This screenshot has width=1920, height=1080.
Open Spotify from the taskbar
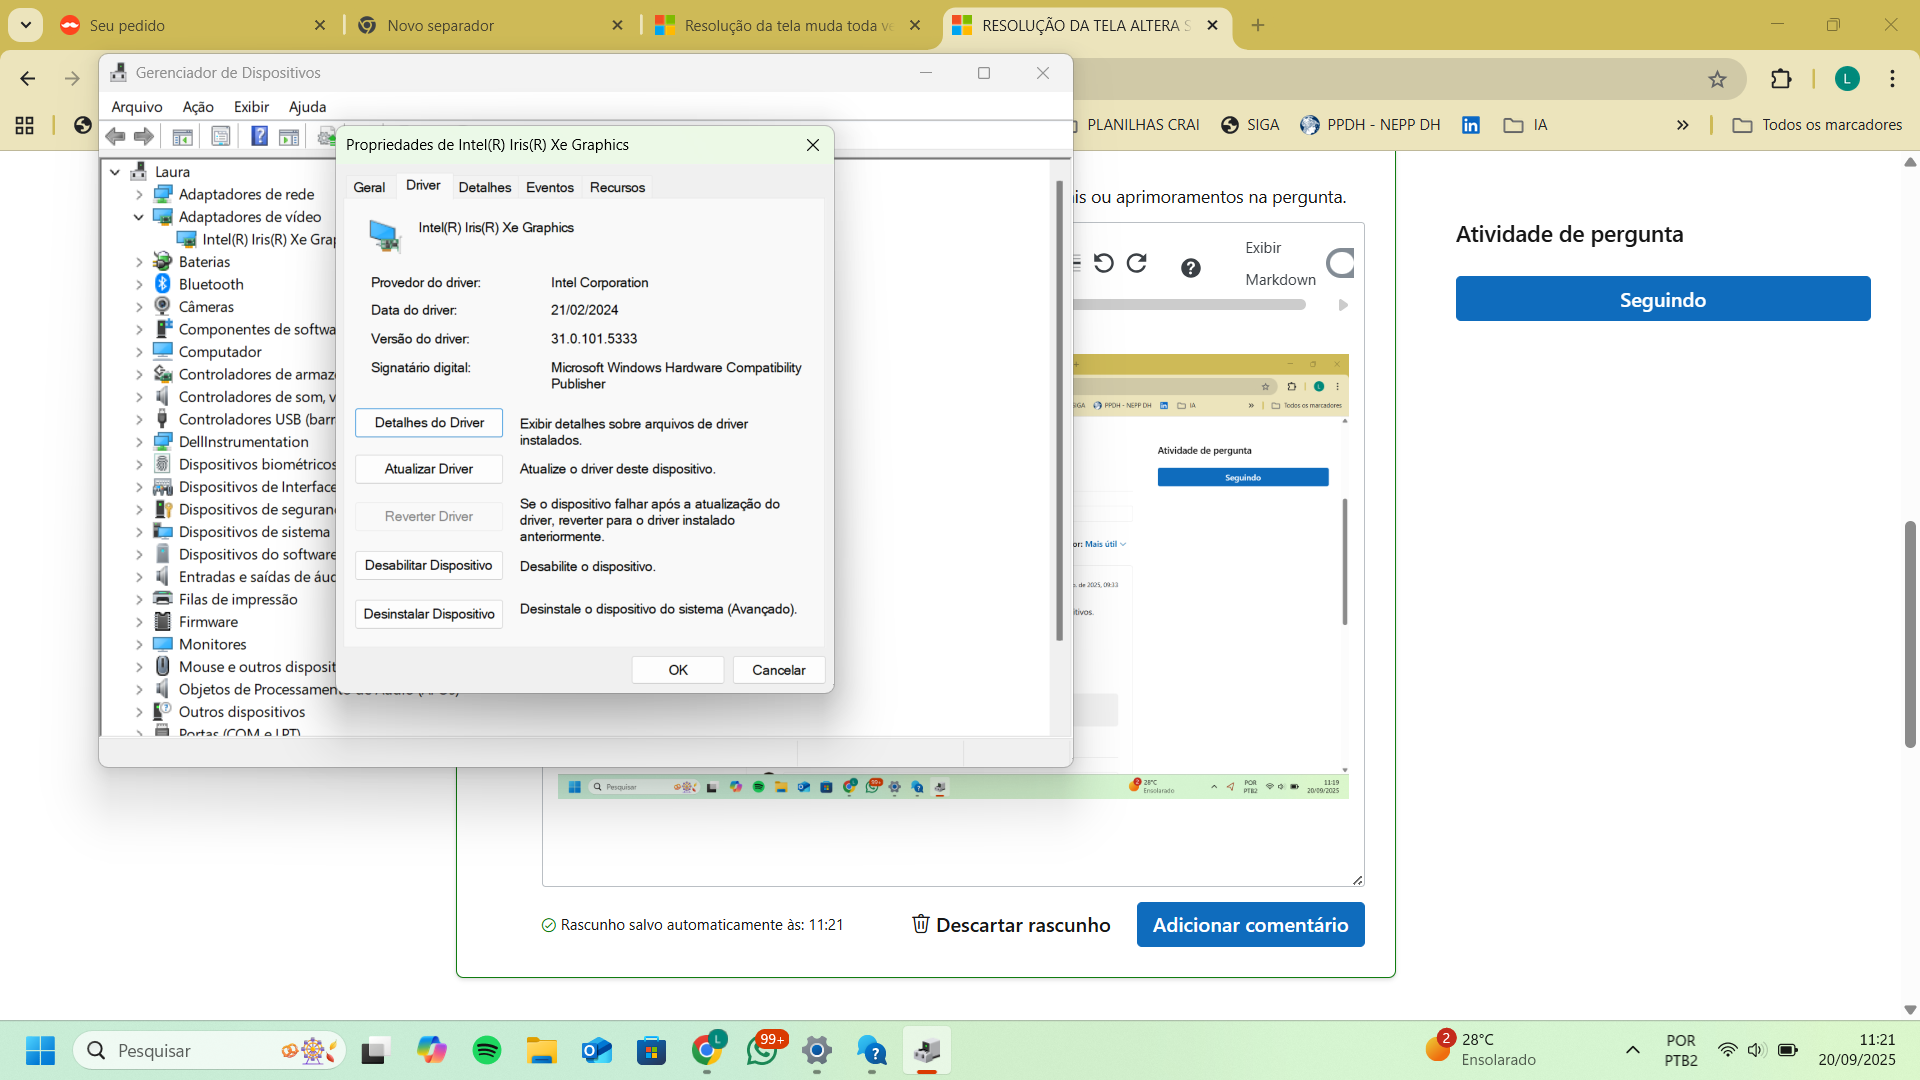[x=487, y=1051]
